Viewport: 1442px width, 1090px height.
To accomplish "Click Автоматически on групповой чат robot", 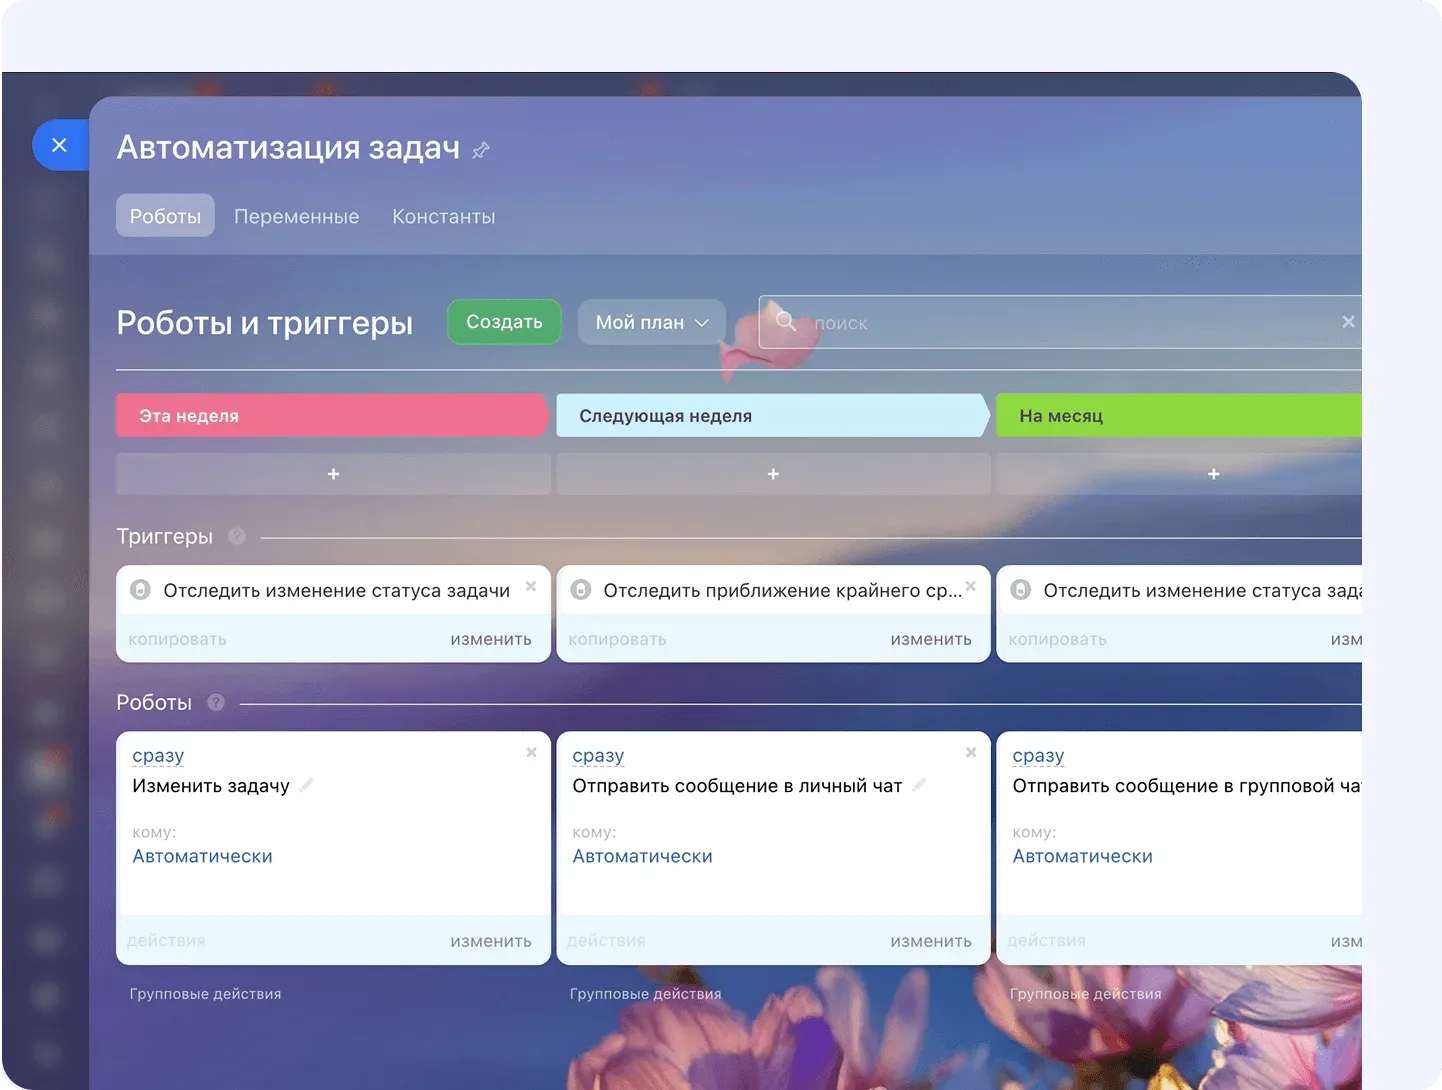I will point(1082,856).
